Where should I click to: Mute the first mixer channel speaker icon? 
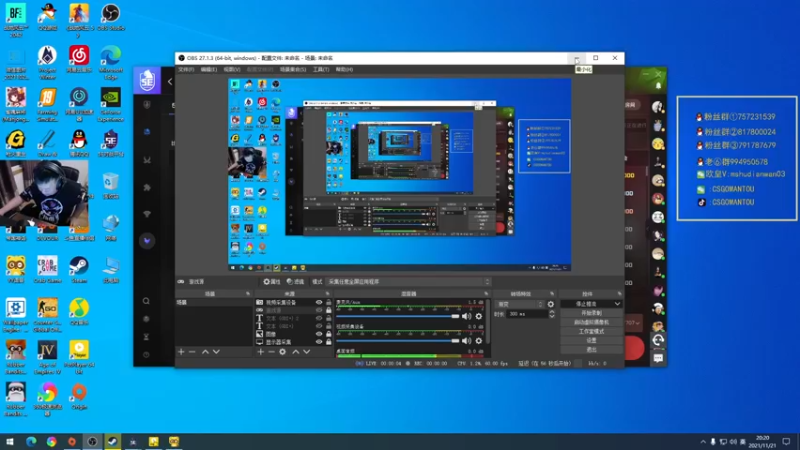(x=466, y=316)
